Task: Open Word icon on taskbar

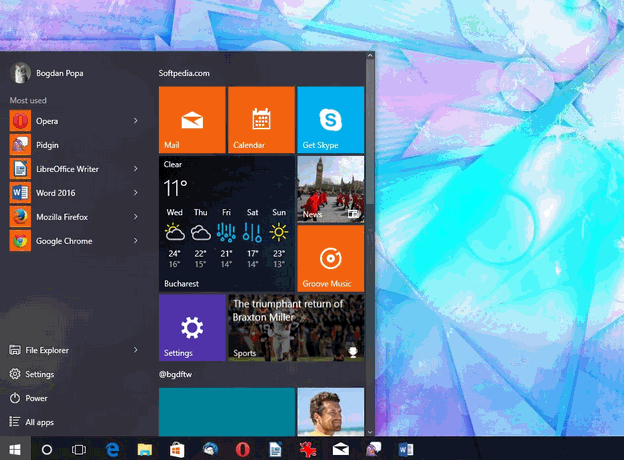Action: 406,450
